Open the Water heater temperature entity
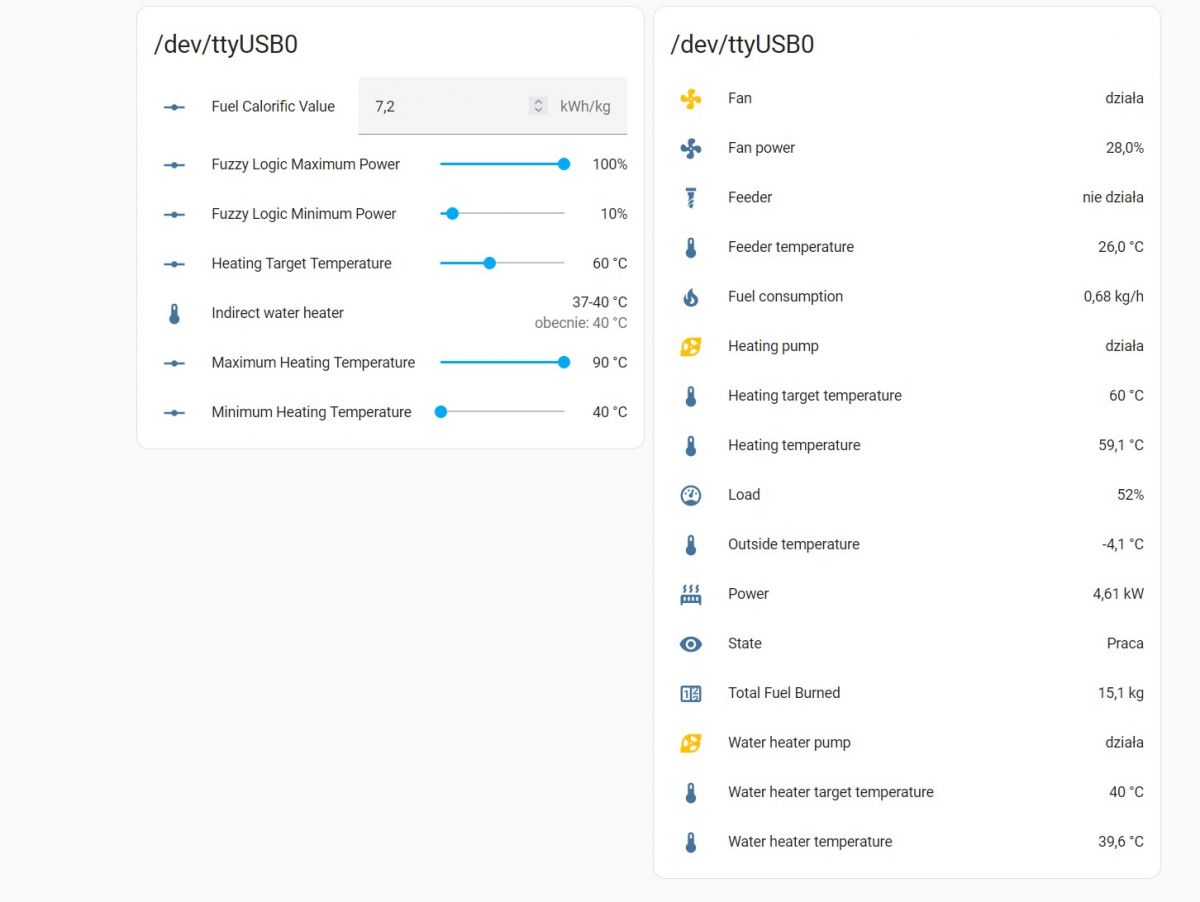Viewport: 1200px width, 902px height. 809,842
